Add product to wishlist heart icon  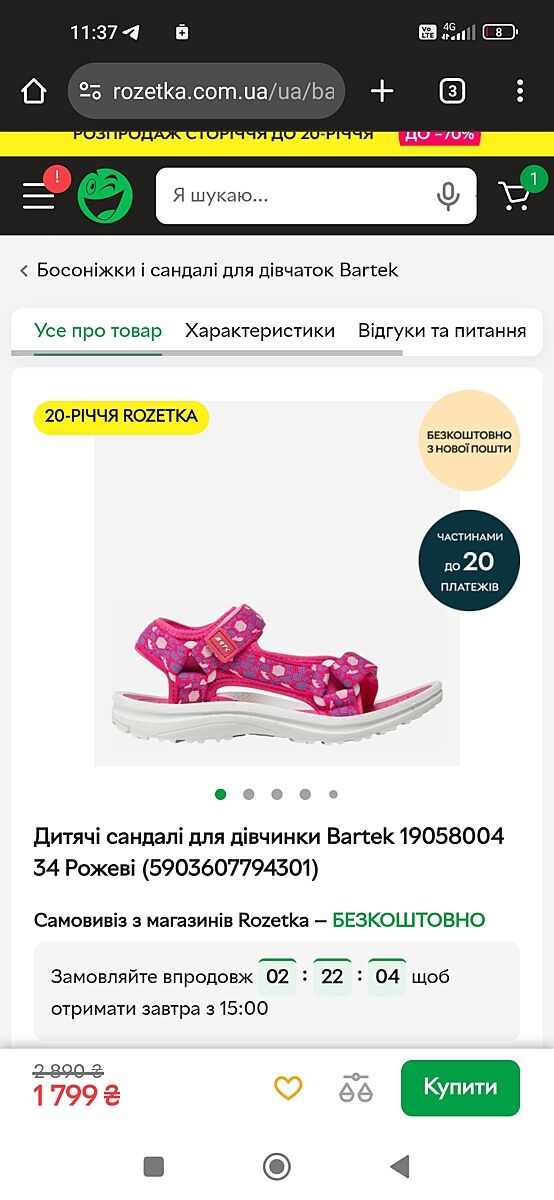click(288, 1088)
